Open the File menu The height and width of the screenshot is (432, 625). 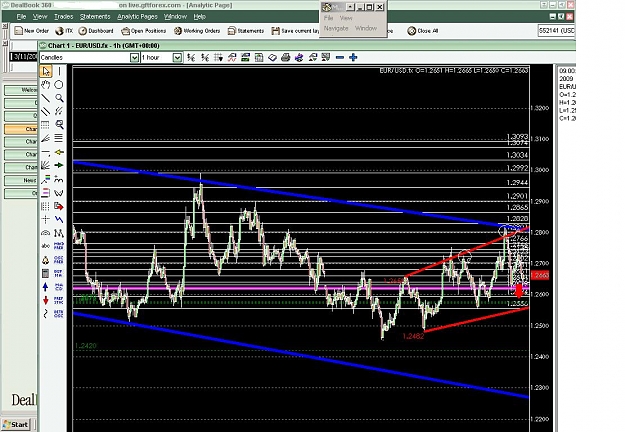click(x=21, y=17)
